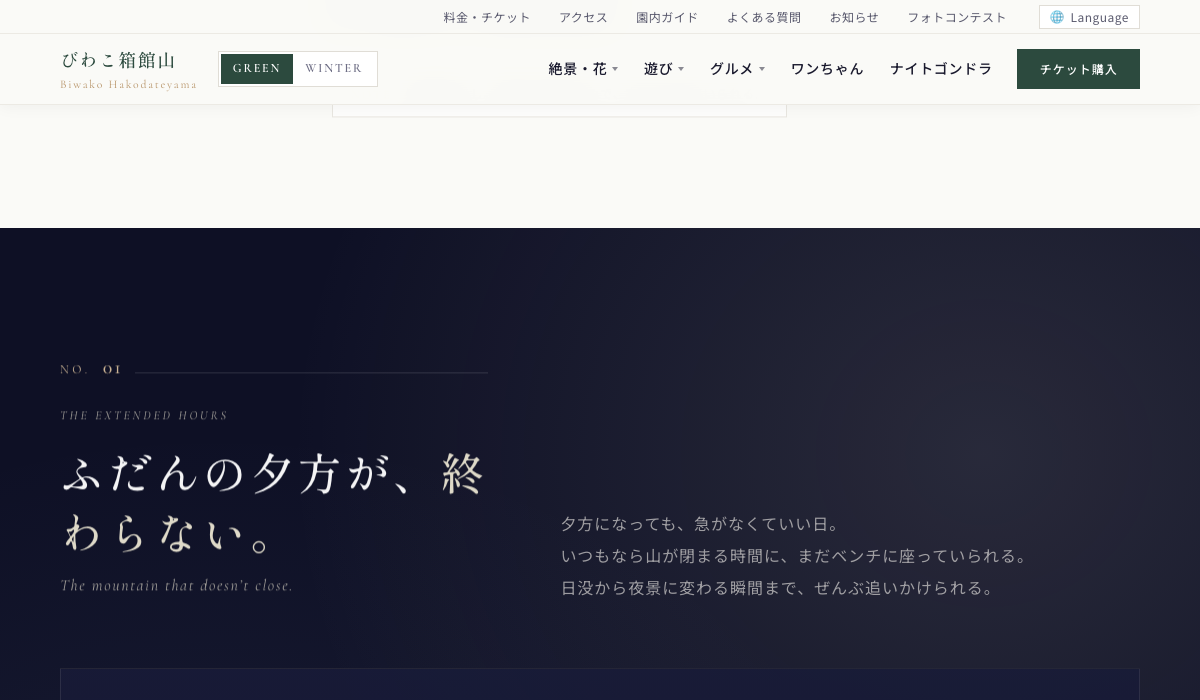This screenshot has height=700, width=1200.
Task: Click the text The mountain that doesn't close.
Action: tap(177, 586)
